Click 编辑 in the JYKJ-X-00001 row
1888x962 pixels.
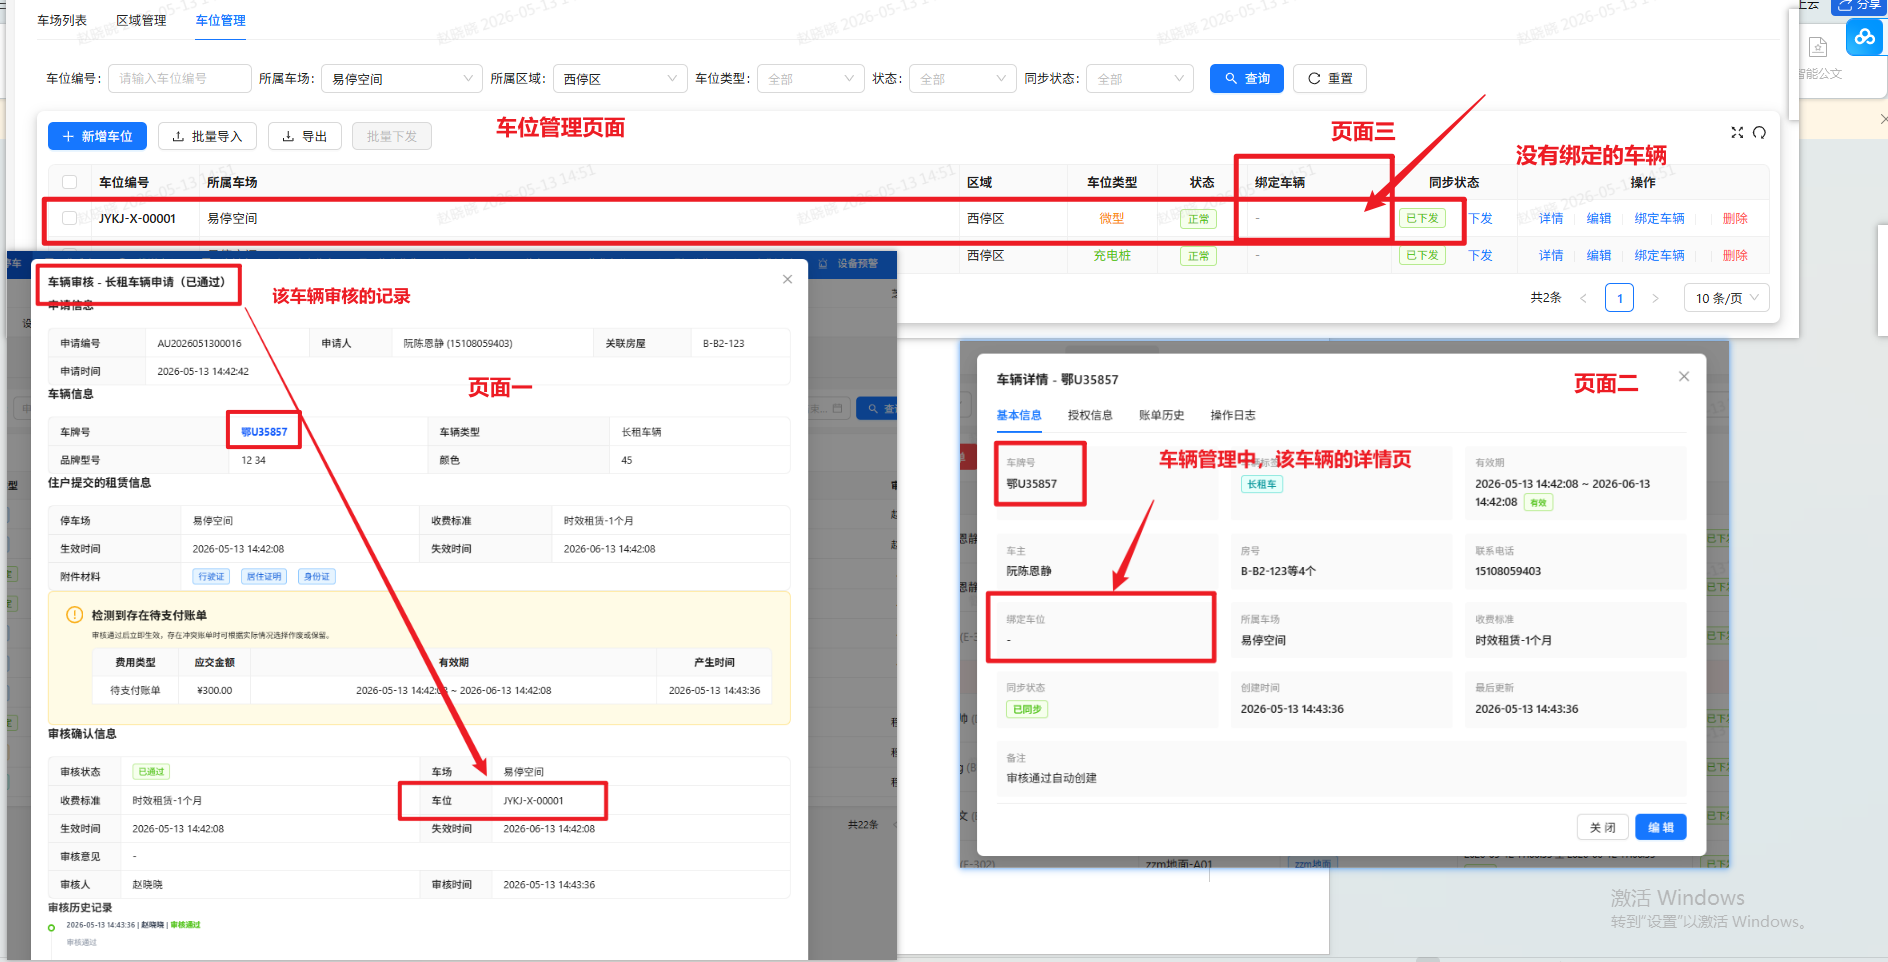[1599, 218]
